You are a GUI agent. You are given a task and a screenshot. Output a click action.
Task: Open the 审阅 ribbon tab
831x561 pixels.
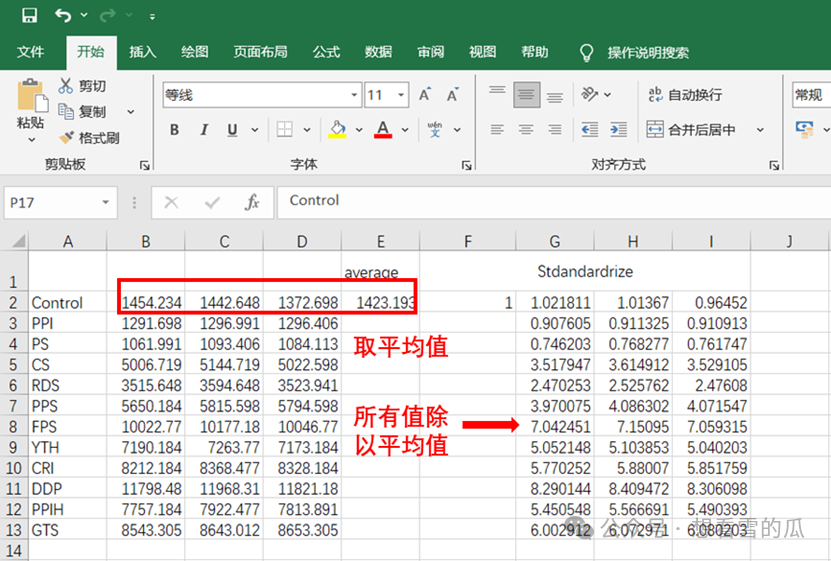pyautogui.click(x=430, y=52)
